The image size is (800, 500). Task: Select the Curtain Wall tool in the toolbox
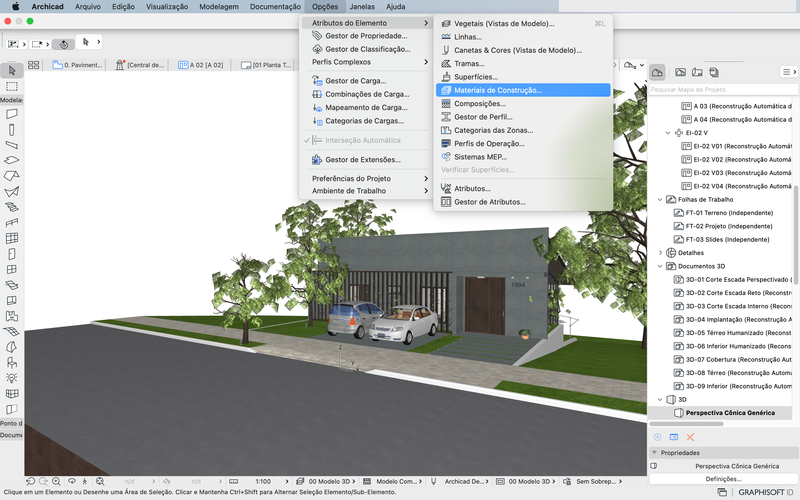click(x=12, y=238)
